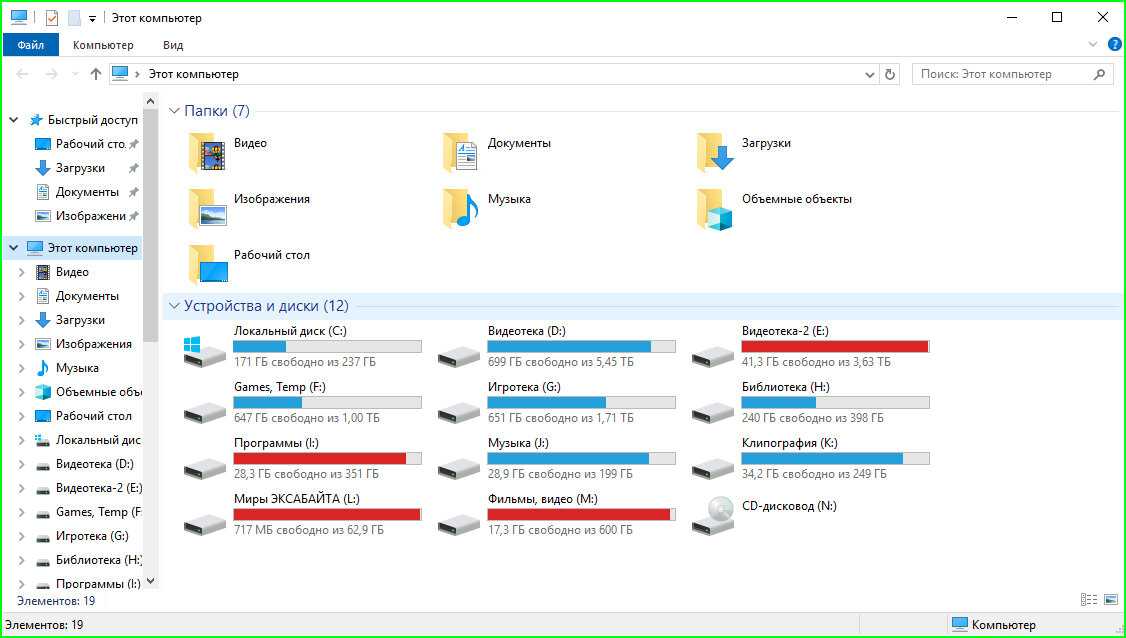
Task: Click the Видеотека-2 (E:) red usage bar
Action: 834,346
